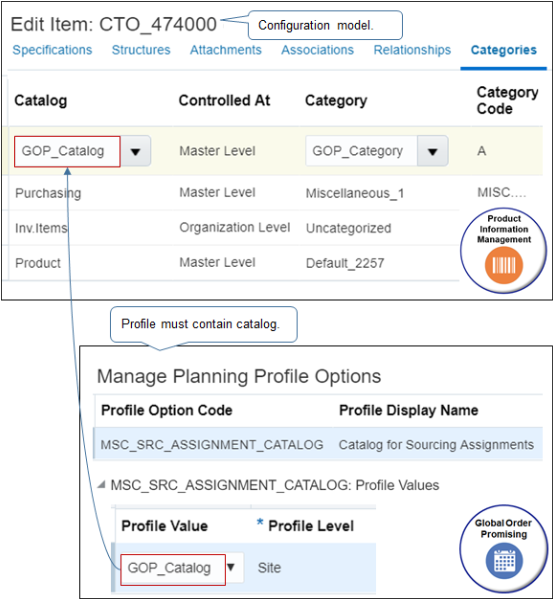Click the Default_2257 category cell
The image size is (554, 600).
[x=345, y=263]
